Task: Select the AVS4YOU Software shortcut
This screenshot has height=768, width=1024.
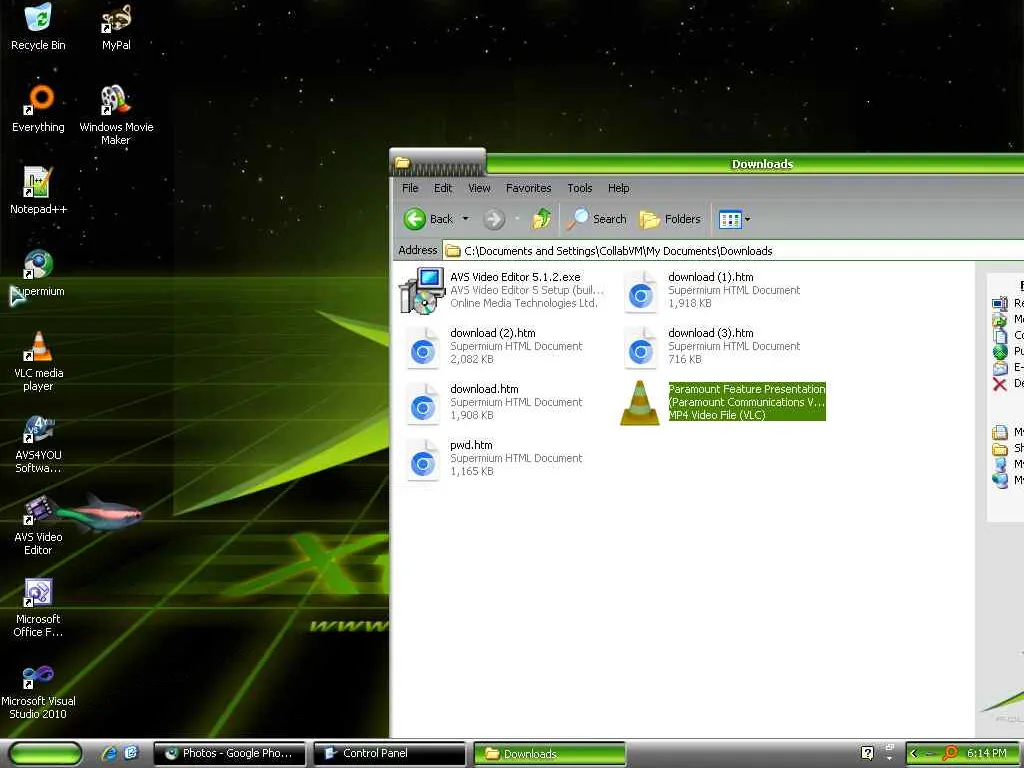Action: 38,444
